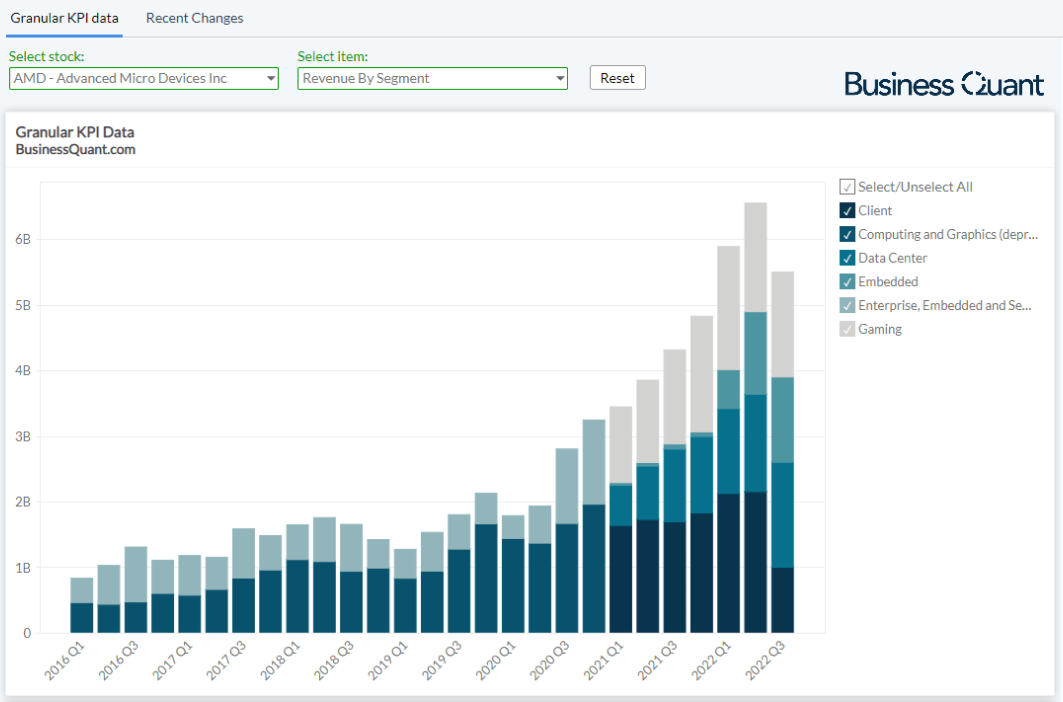1063x702 pixels.
Task: Click the 2022 Q3 bar's Client segment
Action: click(x=782, y=600)
